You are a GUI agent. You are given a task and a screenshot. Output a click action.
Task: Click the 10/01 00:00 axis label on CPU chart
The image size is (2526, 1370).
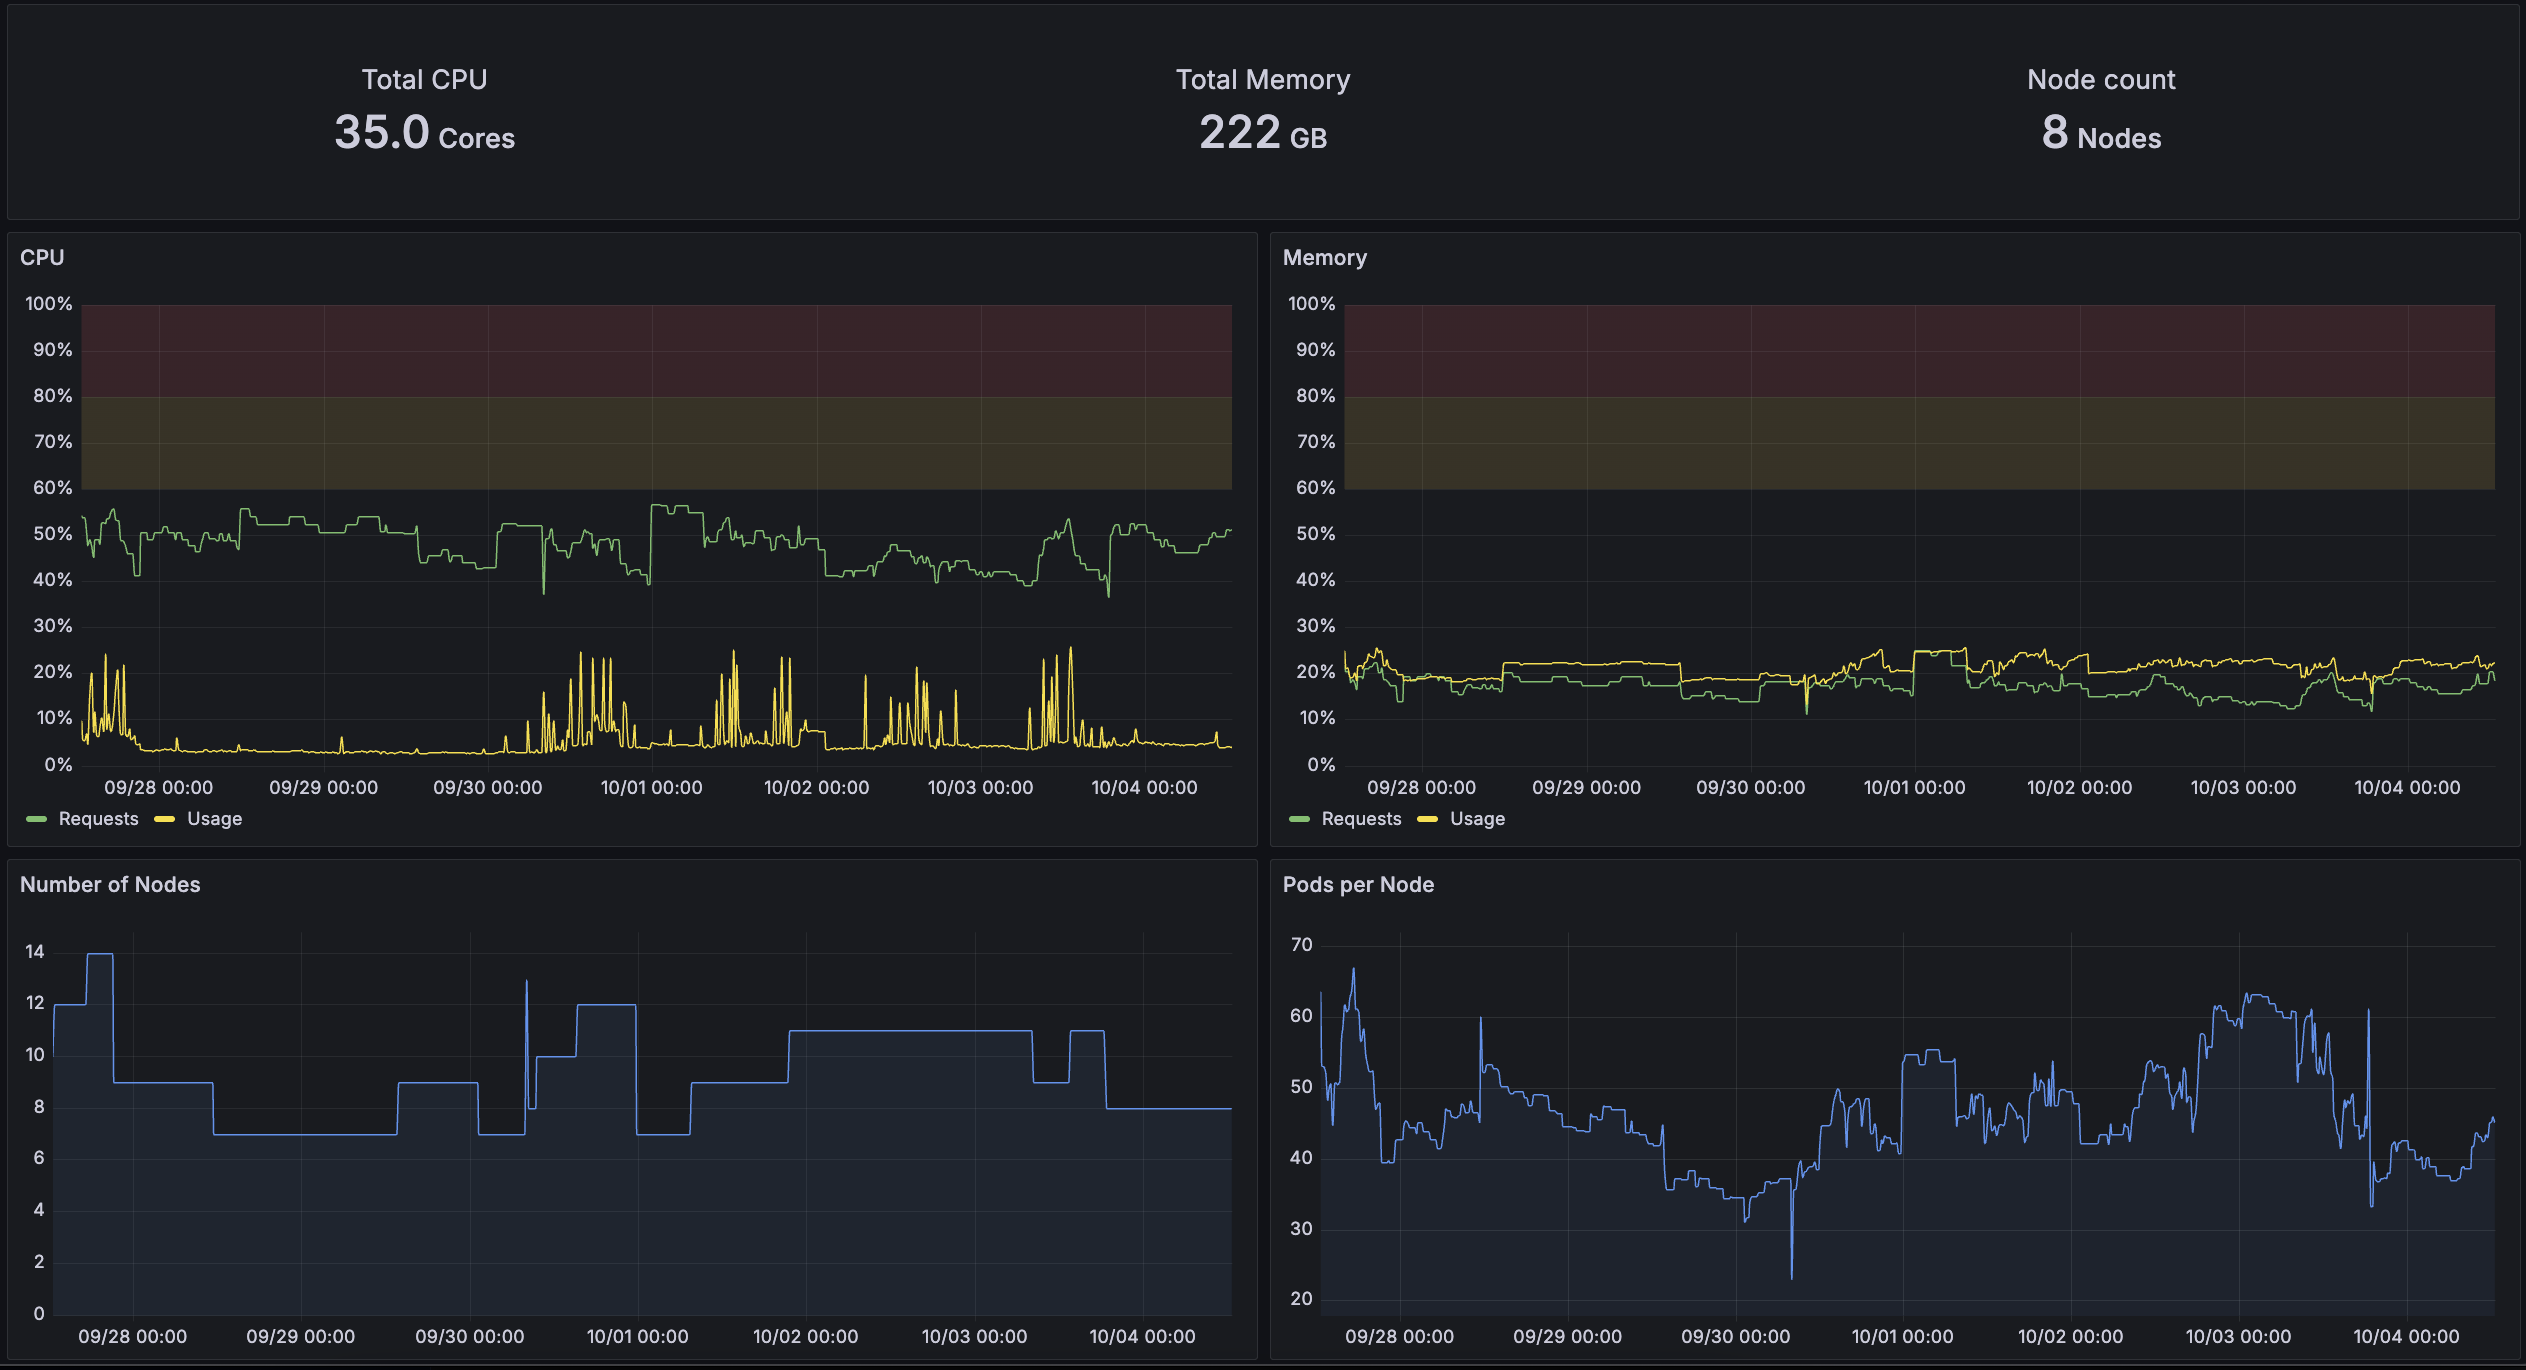click(x=653, y=787)
